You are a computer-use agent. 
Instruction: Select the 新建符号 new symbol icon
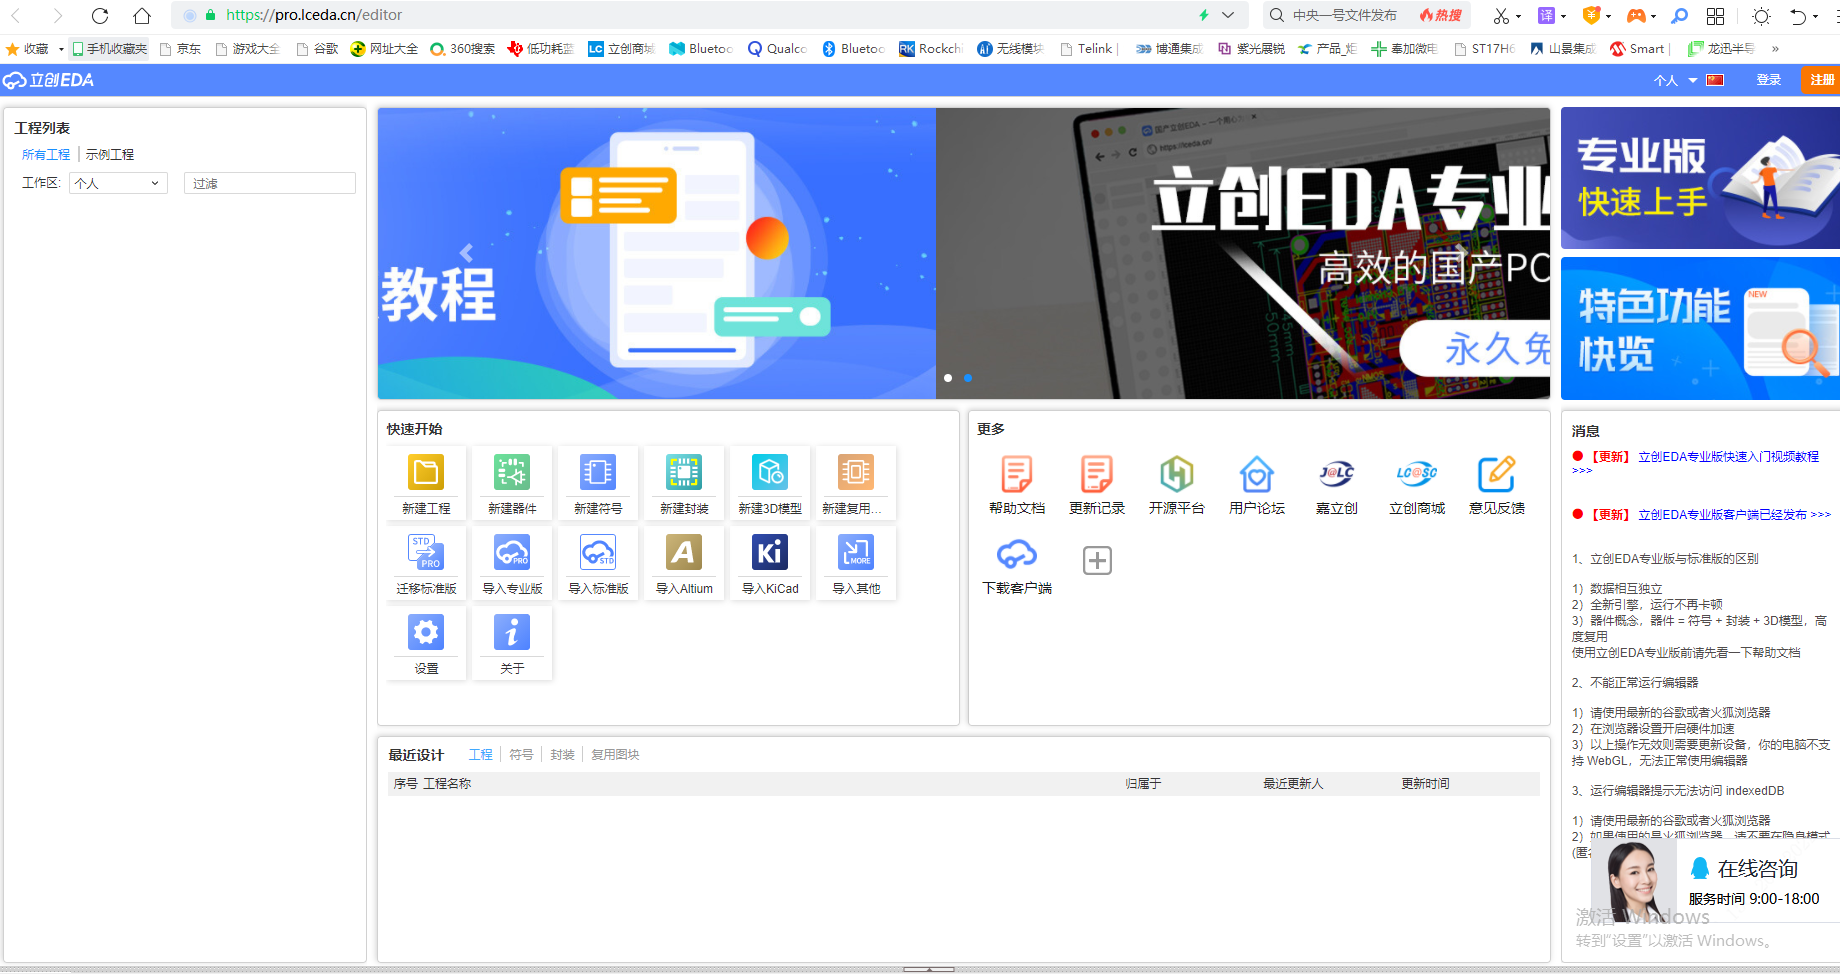[x=598, y=472]
